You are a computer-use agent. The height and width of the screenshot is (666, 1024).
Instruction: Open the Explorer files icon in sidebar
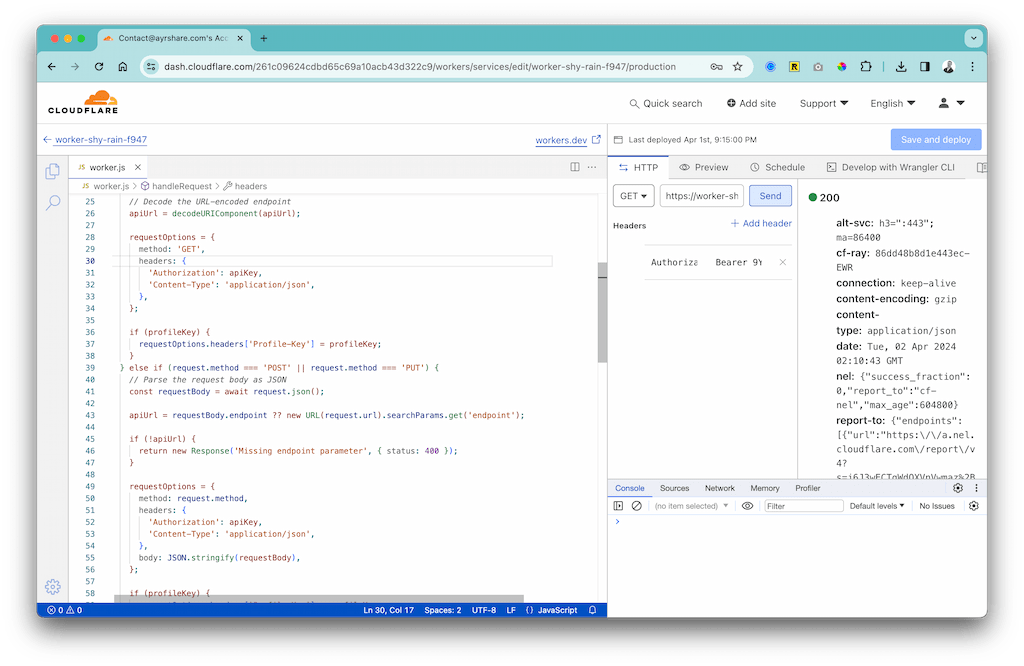click(53, 172)
